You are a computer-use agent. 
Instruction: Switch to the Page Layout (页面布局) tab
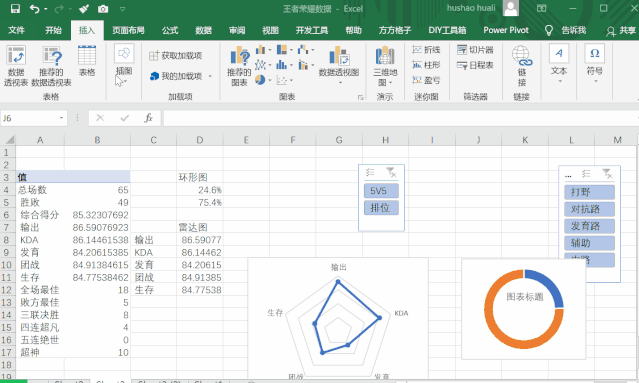(x=128, y=30)
